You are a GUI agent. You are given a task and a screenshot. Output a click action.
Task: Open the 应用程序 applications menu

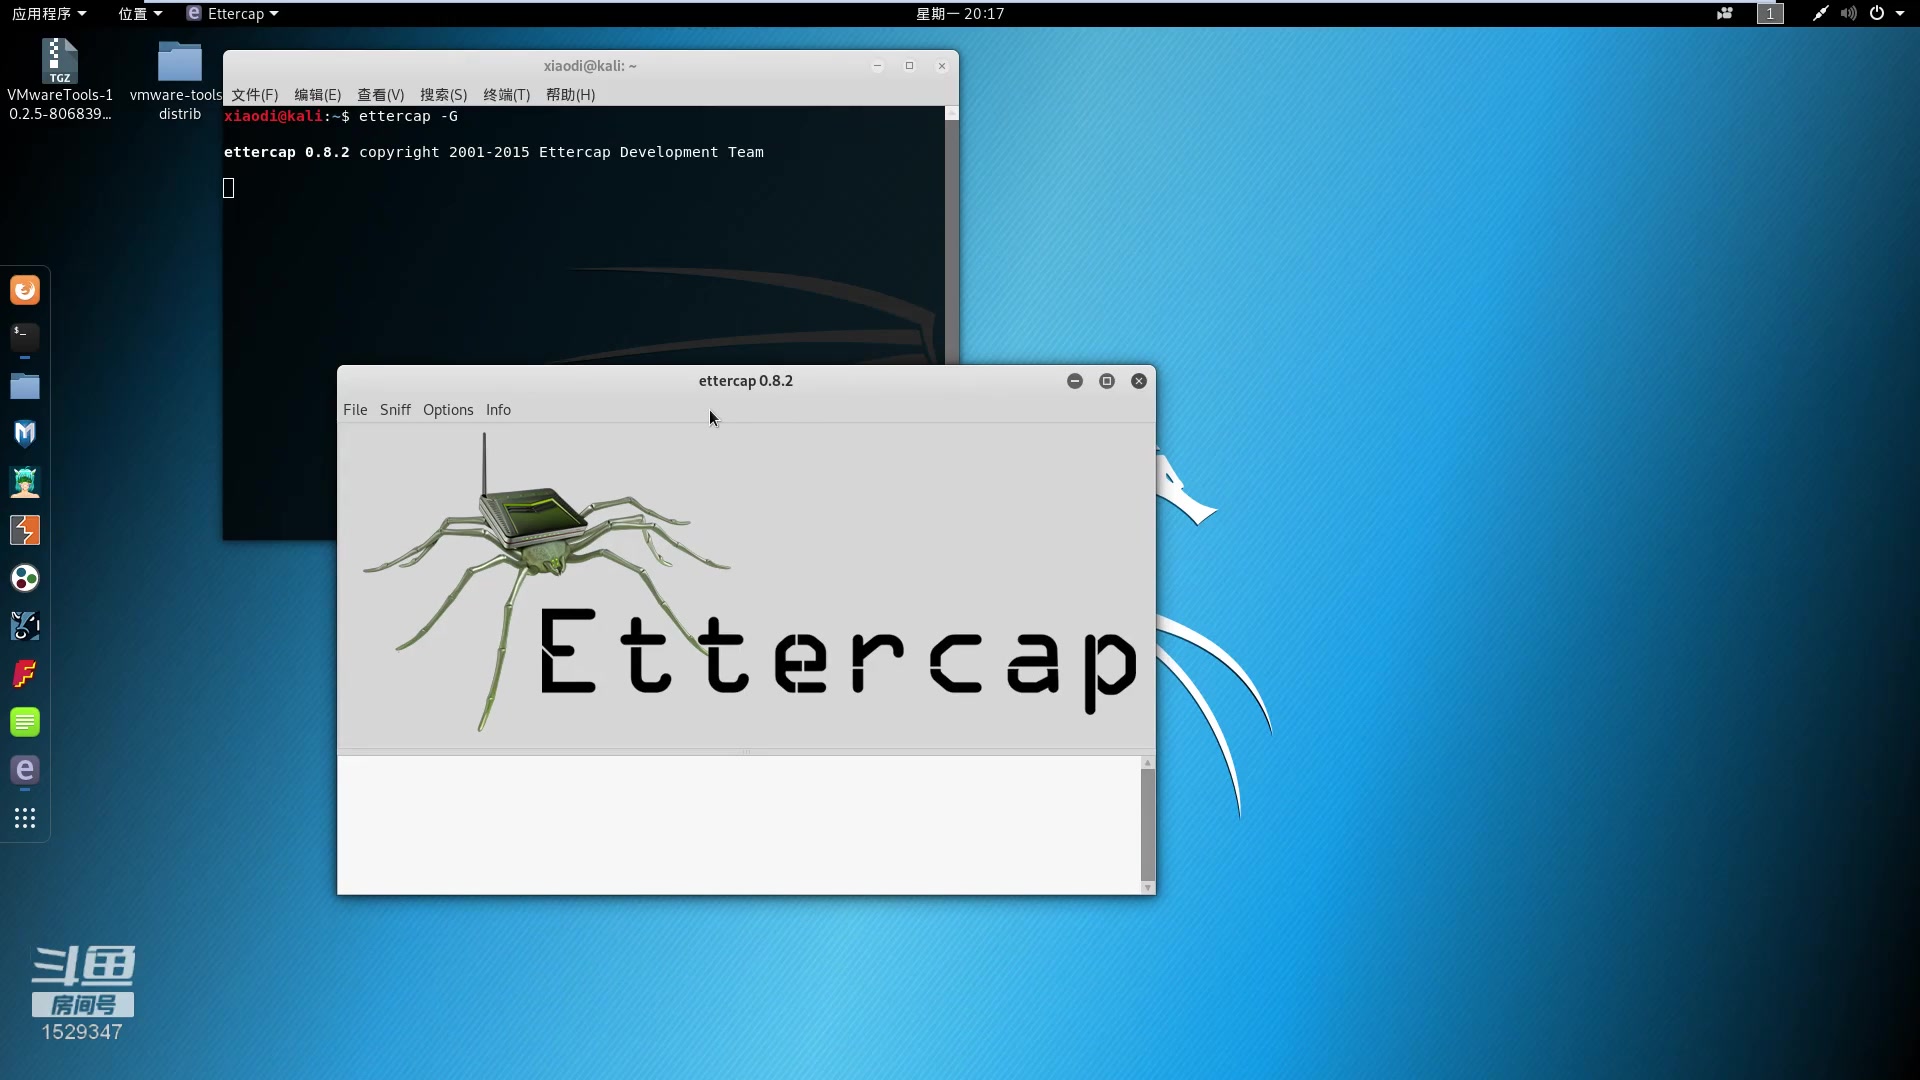tap(49, 13)
